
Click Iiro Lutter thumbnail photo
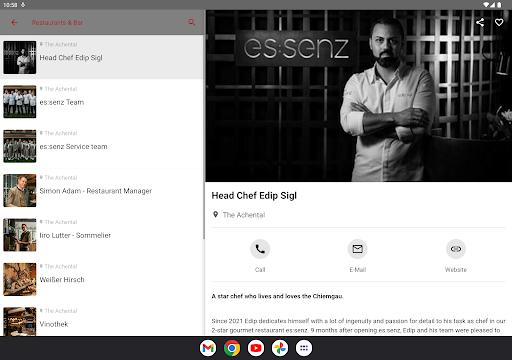(20, 235)
